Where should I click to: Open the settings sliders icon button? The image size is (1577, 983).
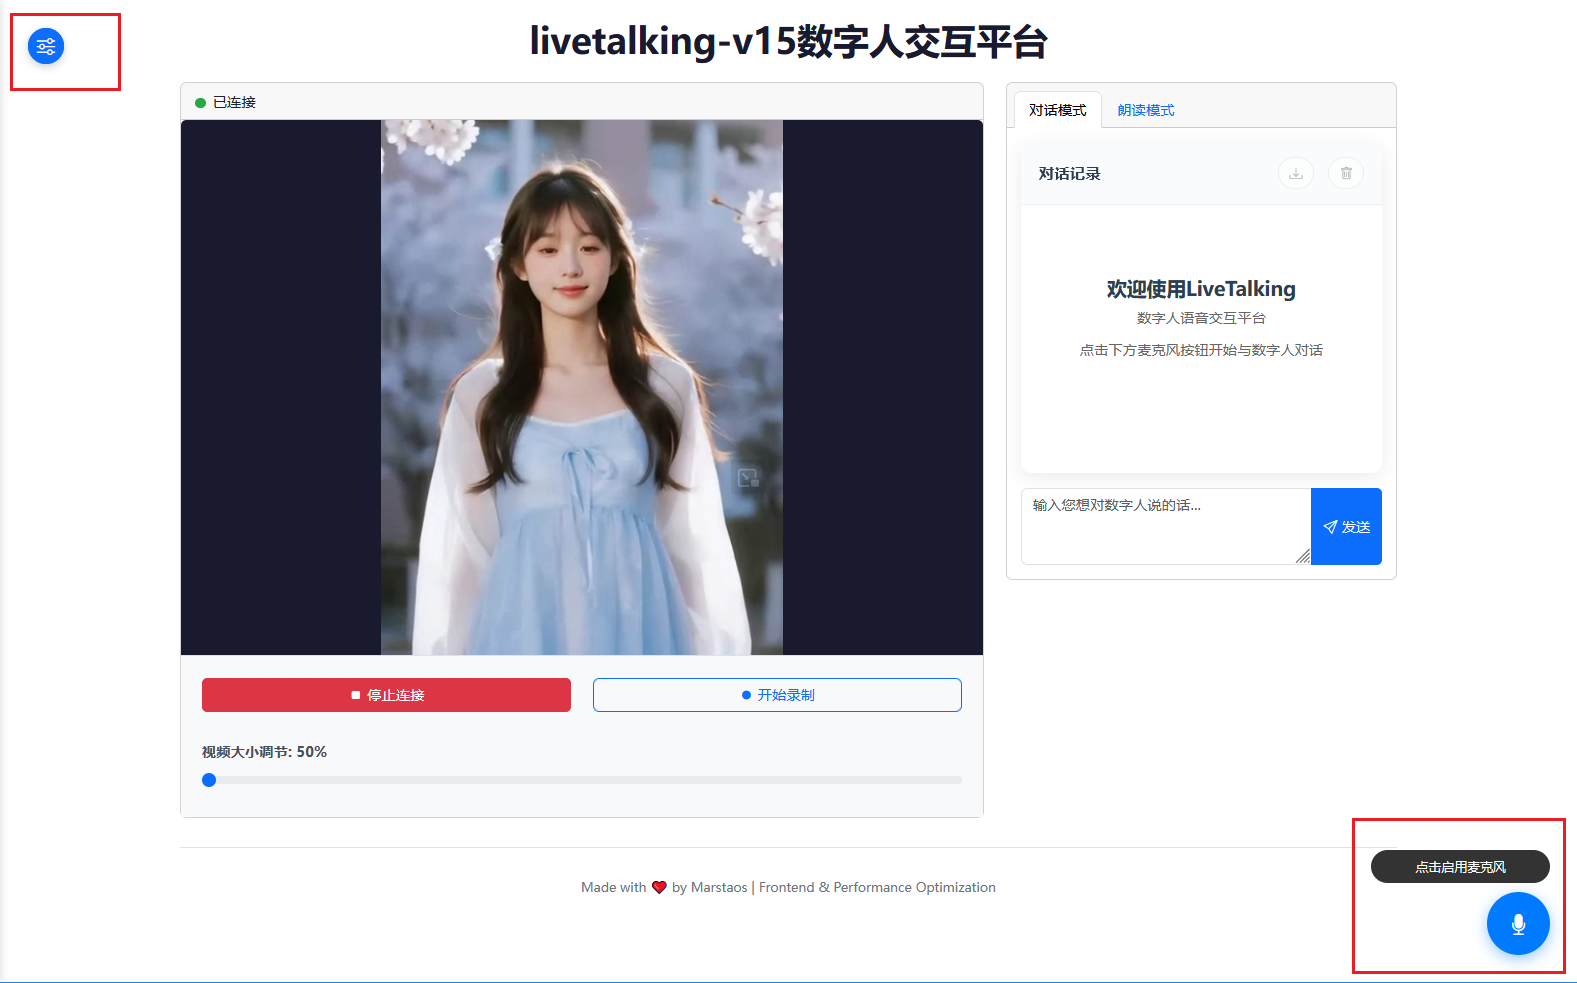point(46,46)
